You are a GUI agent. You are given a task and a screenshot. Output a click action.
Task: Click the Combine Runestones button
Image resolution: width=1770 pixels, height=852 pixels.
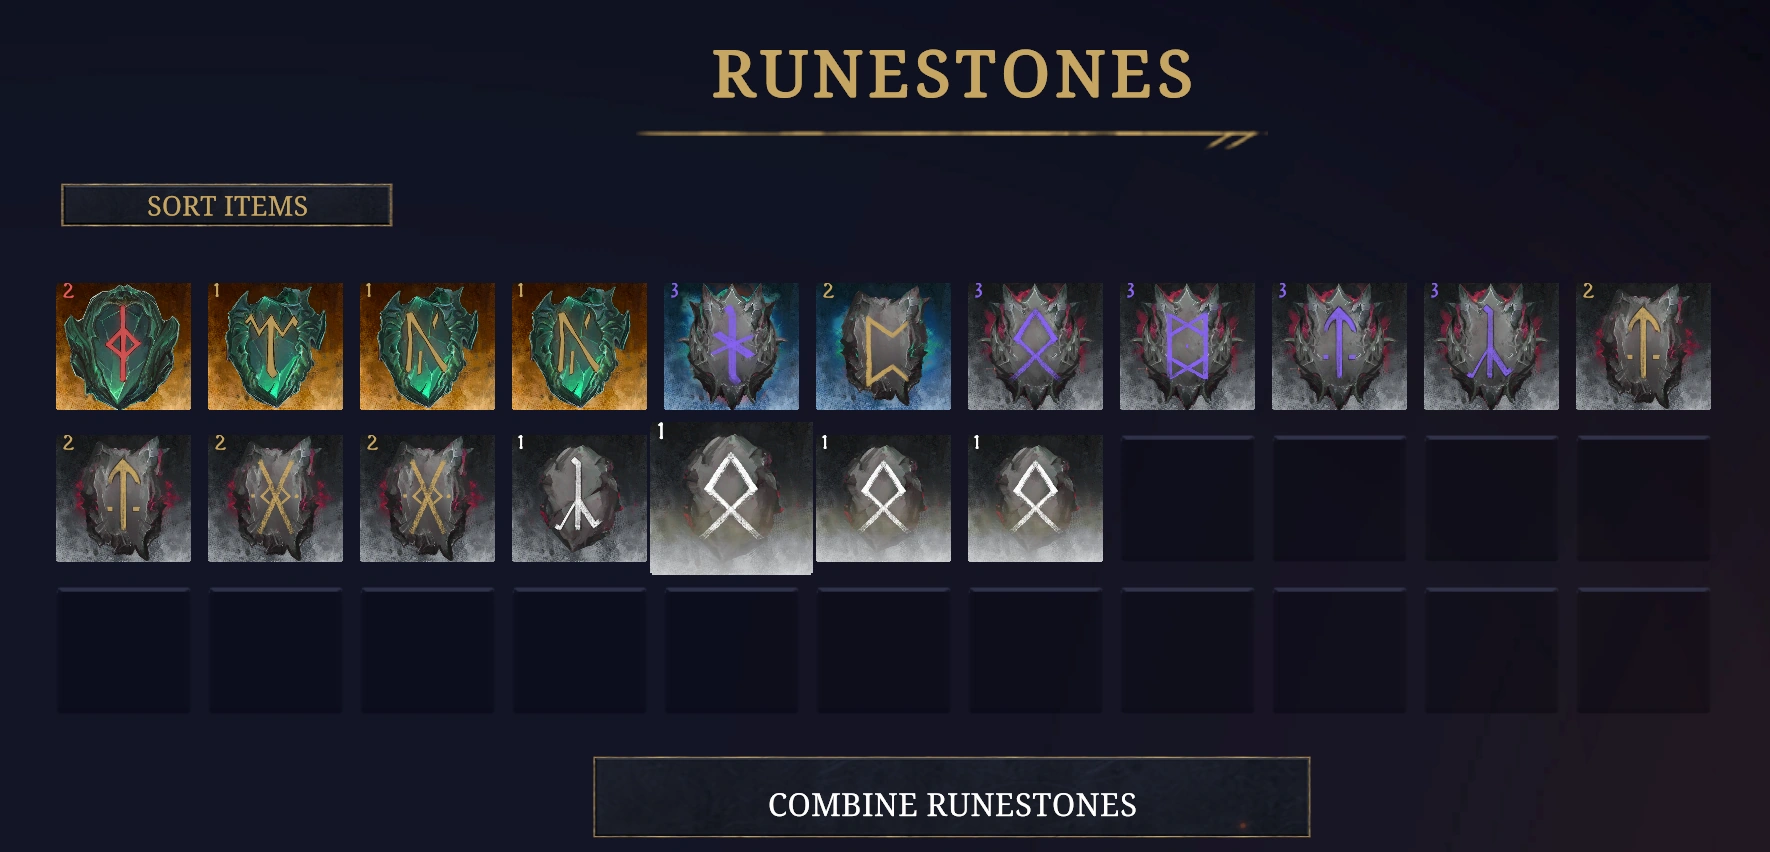(x=952, y=797)
